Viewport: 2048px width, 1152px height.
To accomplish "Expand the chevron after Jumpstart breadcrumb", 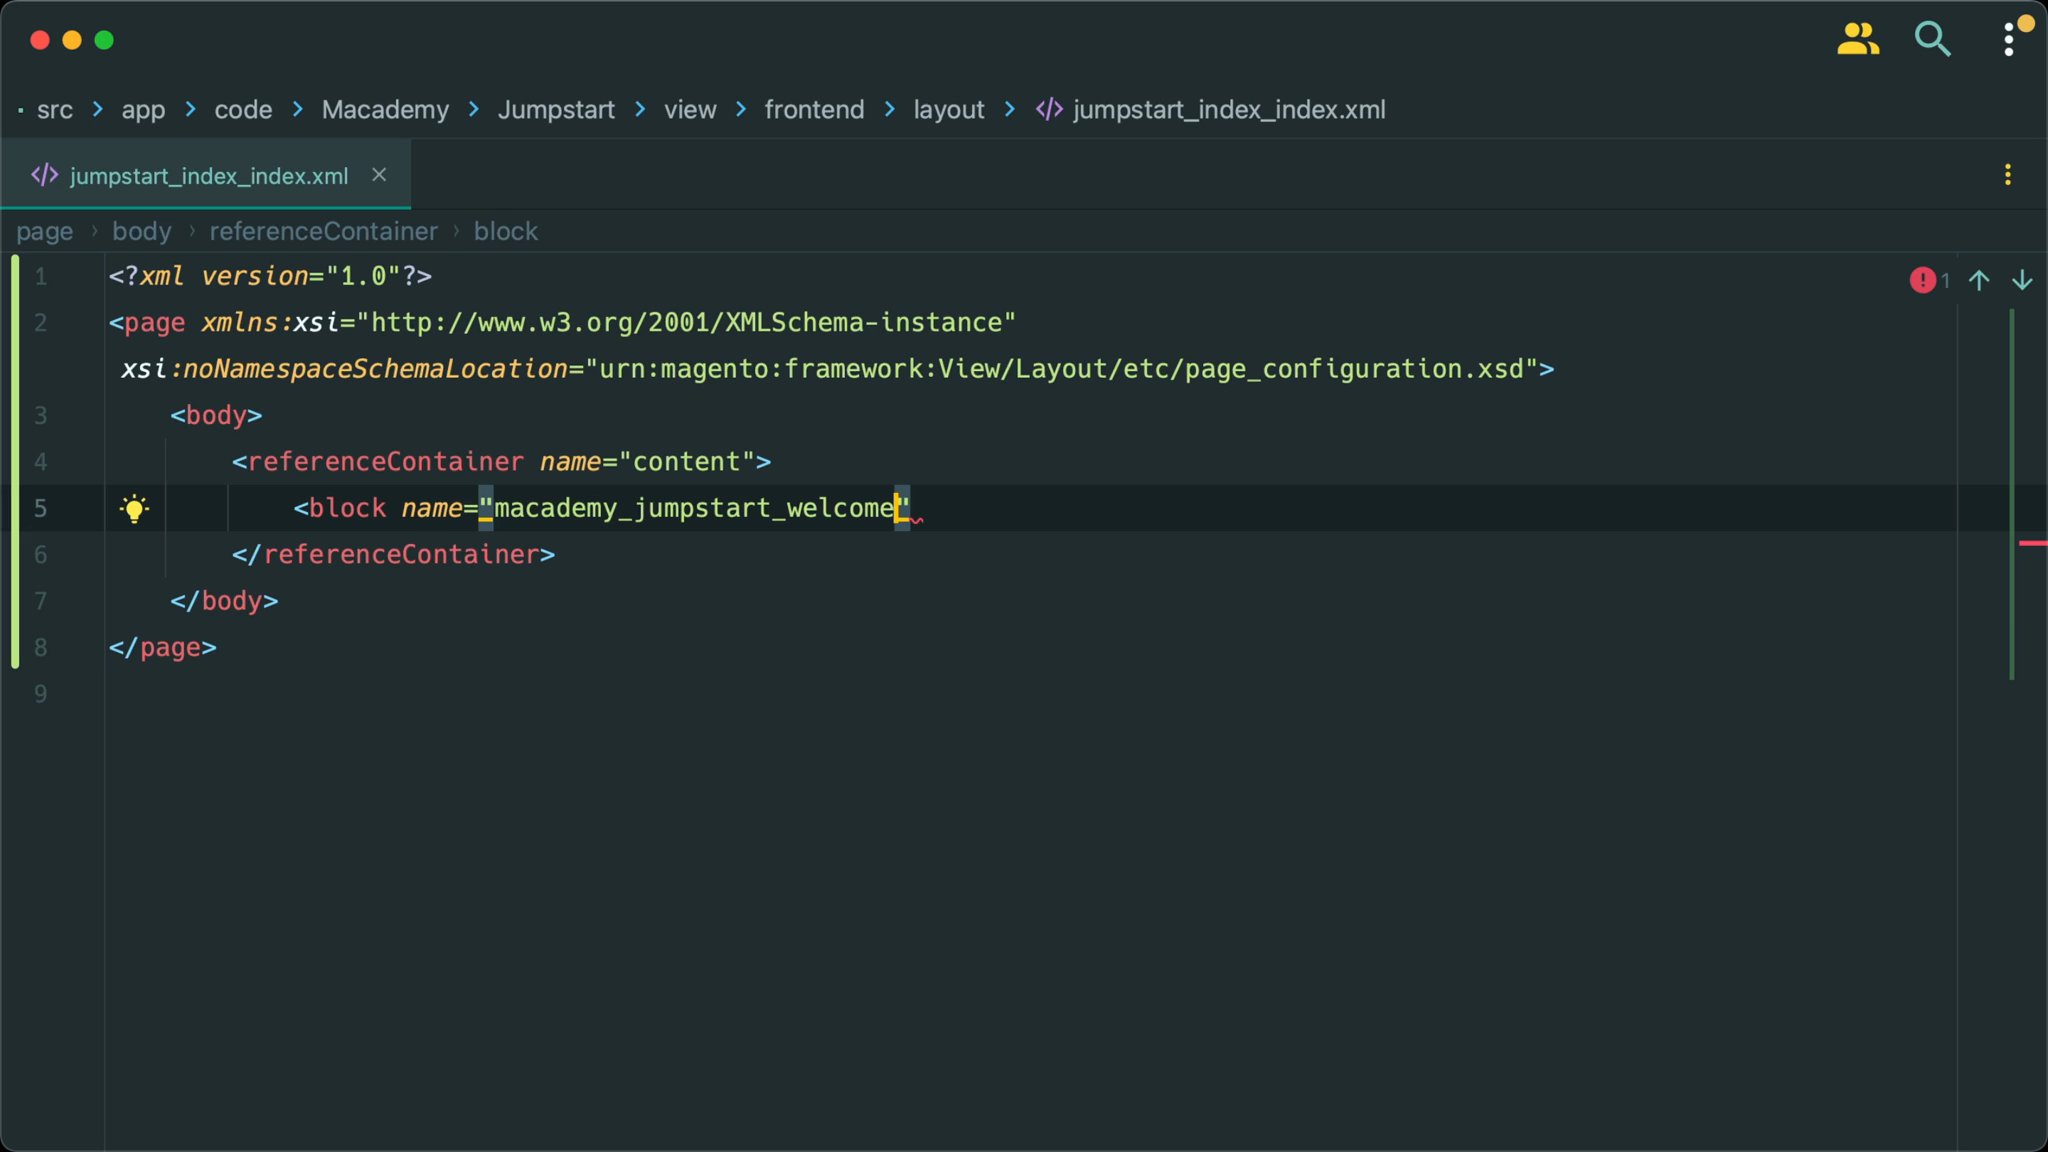I will click(638, 110).
